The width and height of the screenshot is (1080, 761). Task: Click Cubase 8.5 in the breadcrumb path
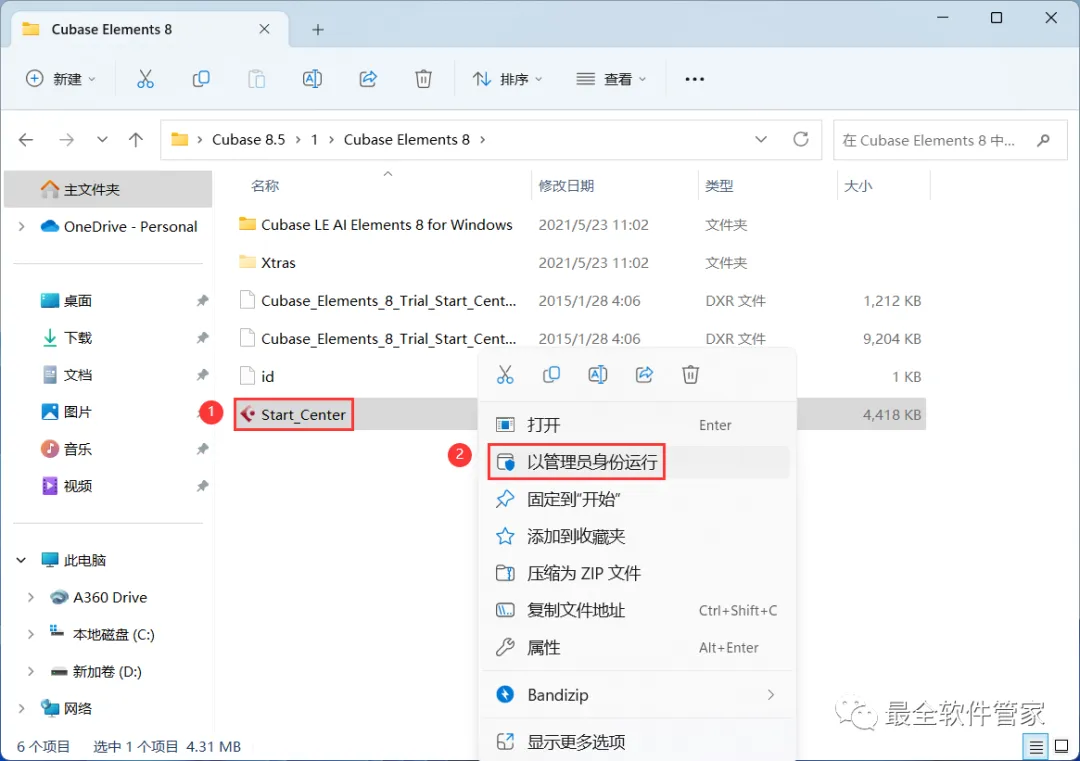[248, 140]
